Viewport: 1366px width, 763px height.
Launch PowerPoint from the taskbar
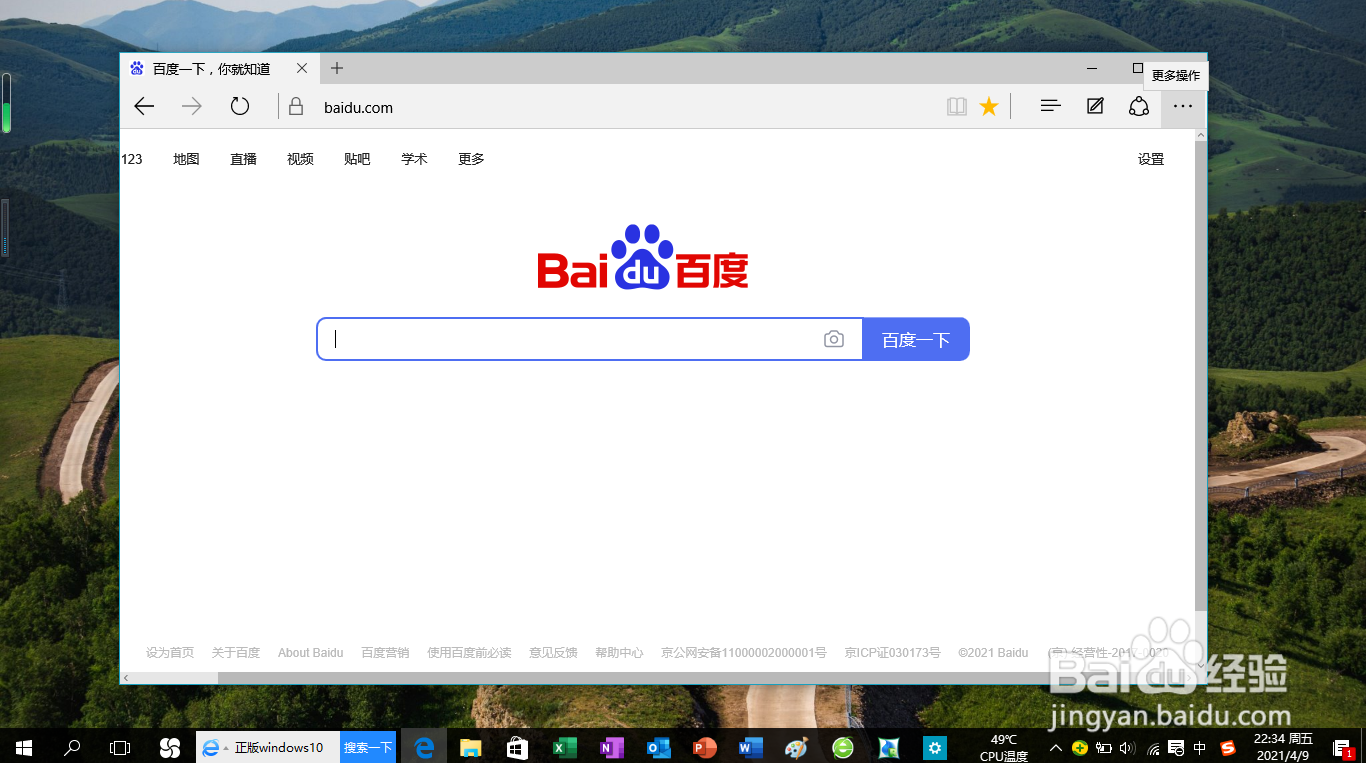[x=705, y=747]
